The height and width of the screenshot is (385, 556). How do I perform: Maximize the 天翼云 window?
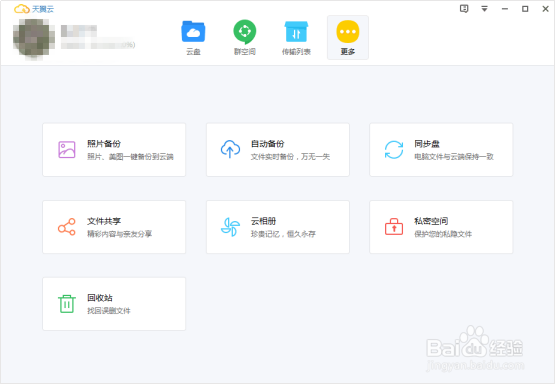[525, 9]
